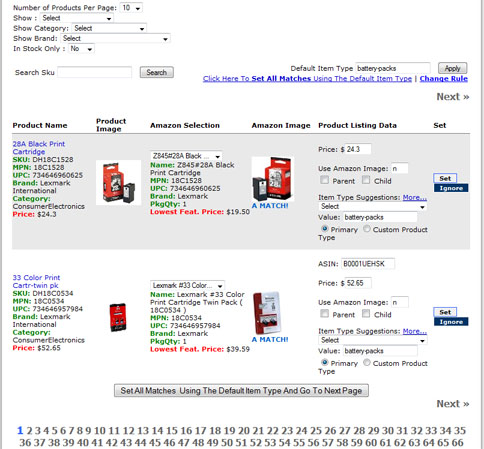
Task: Select current page 1 in pagination
Action: (20, 431)
